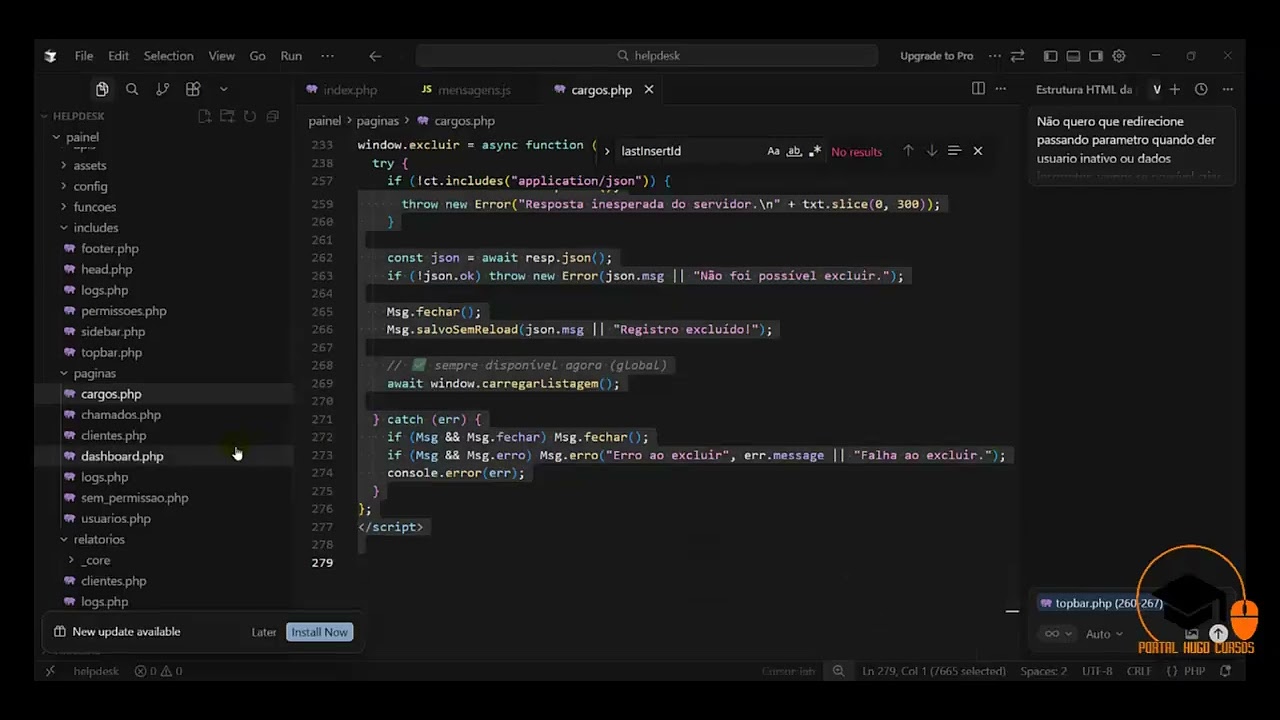Open the Search view icon
Screen dimensions: 1280x720
tap(132, 89)
